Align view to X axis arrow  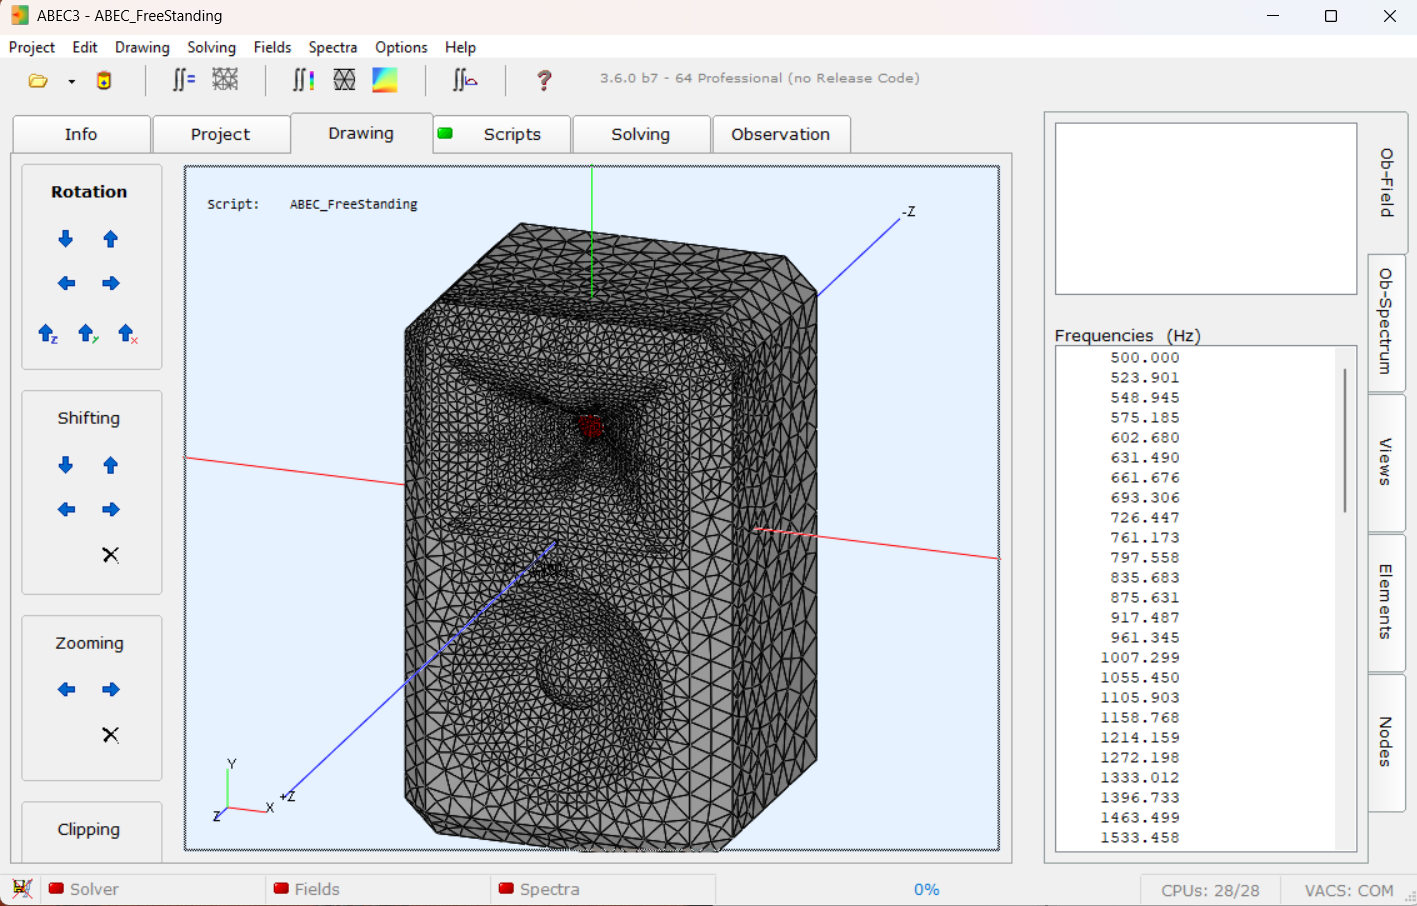128,334
